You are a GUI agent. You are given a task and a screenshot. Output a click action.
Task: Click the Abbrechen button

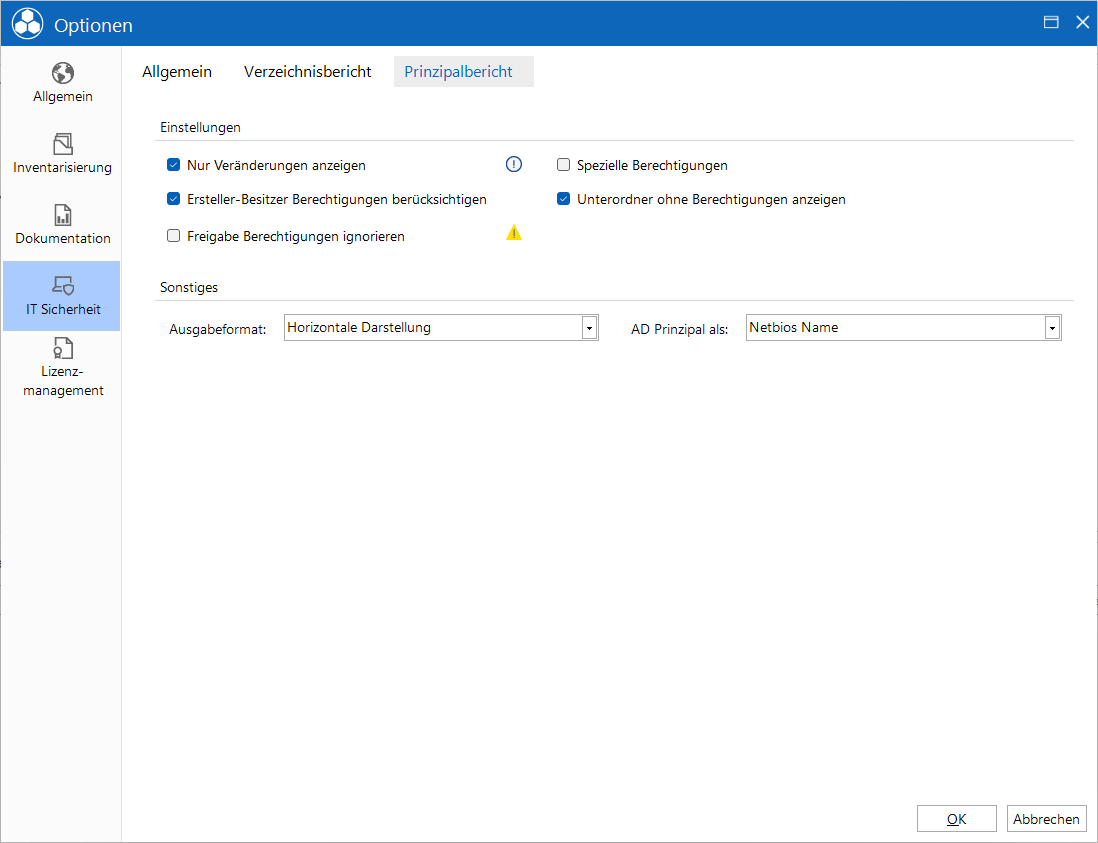click(1046, 818)
